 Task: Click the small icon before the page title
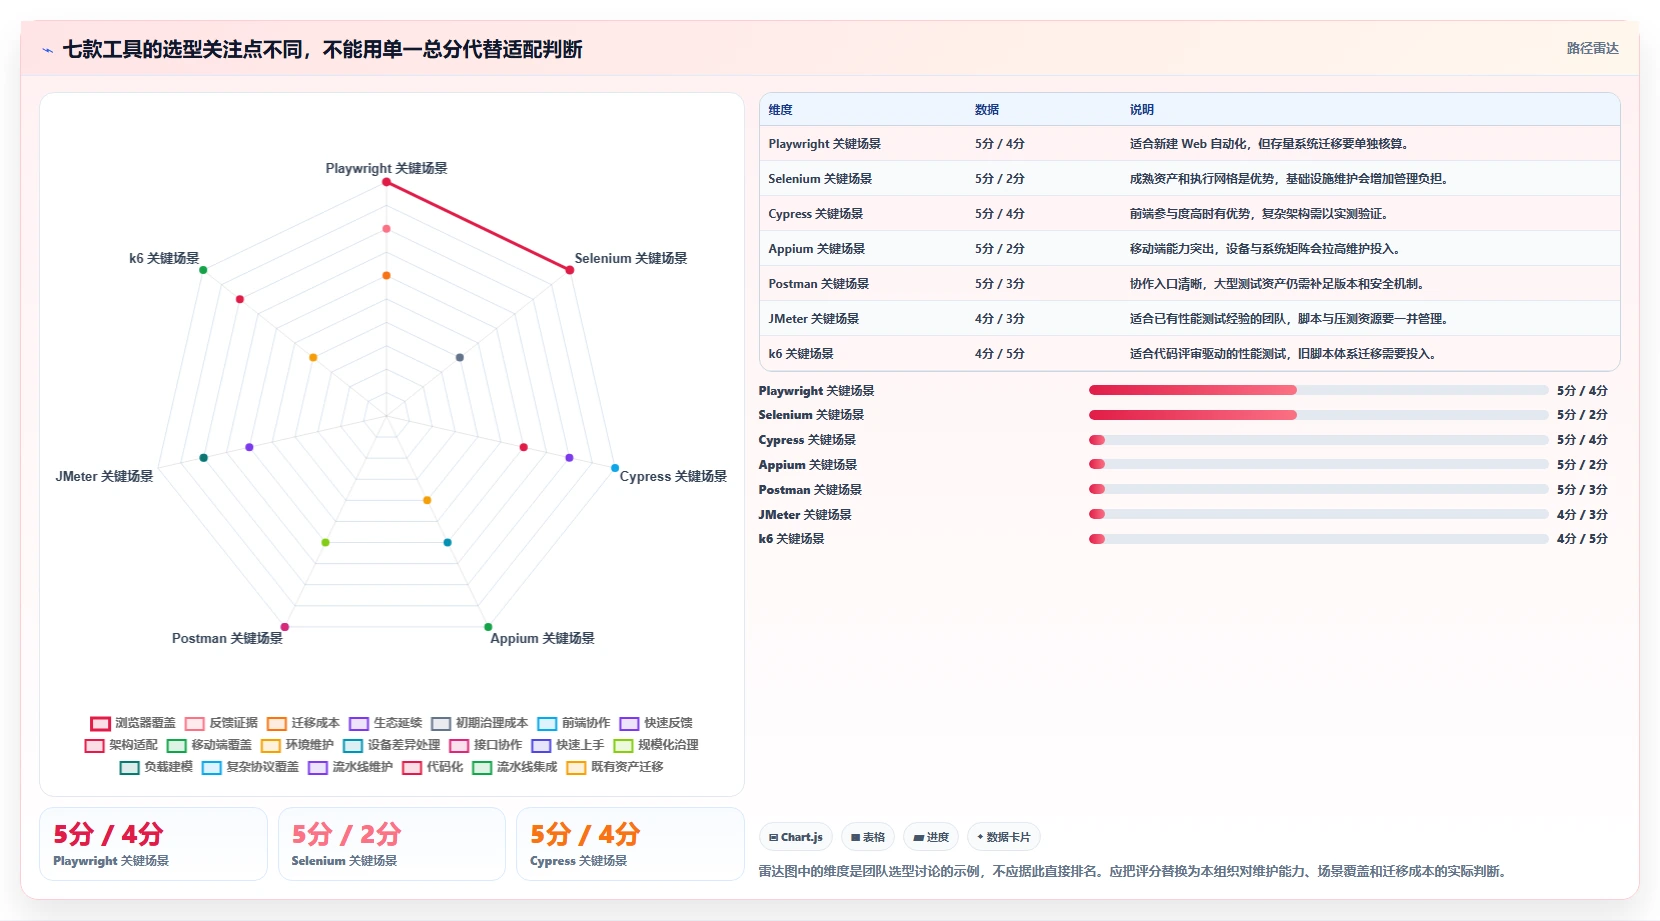(x=47, y=50)
